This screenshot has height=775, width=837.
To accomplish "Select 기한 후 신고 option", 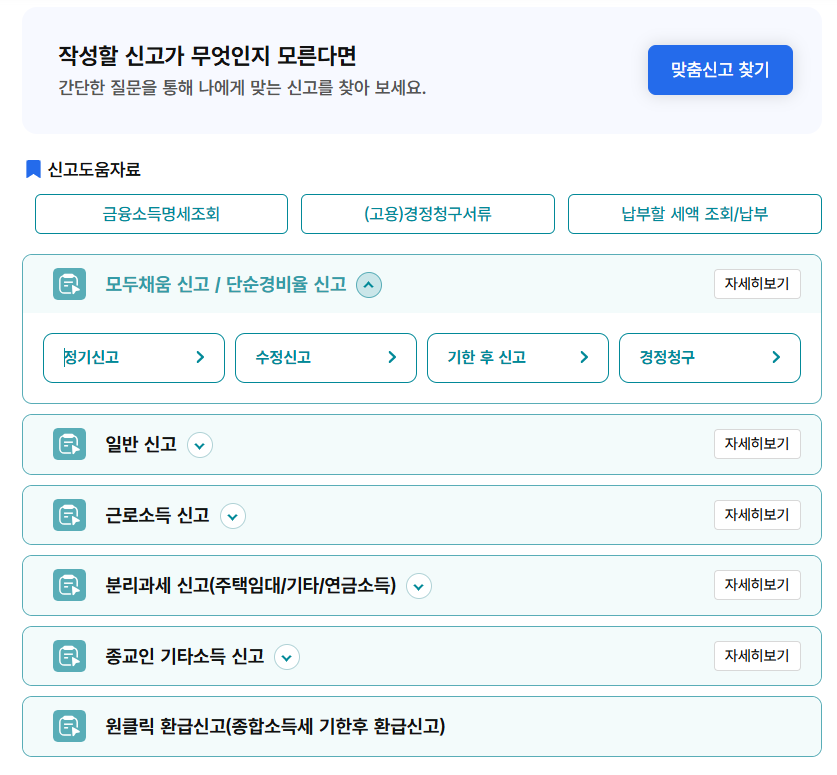I will point(518,358).
